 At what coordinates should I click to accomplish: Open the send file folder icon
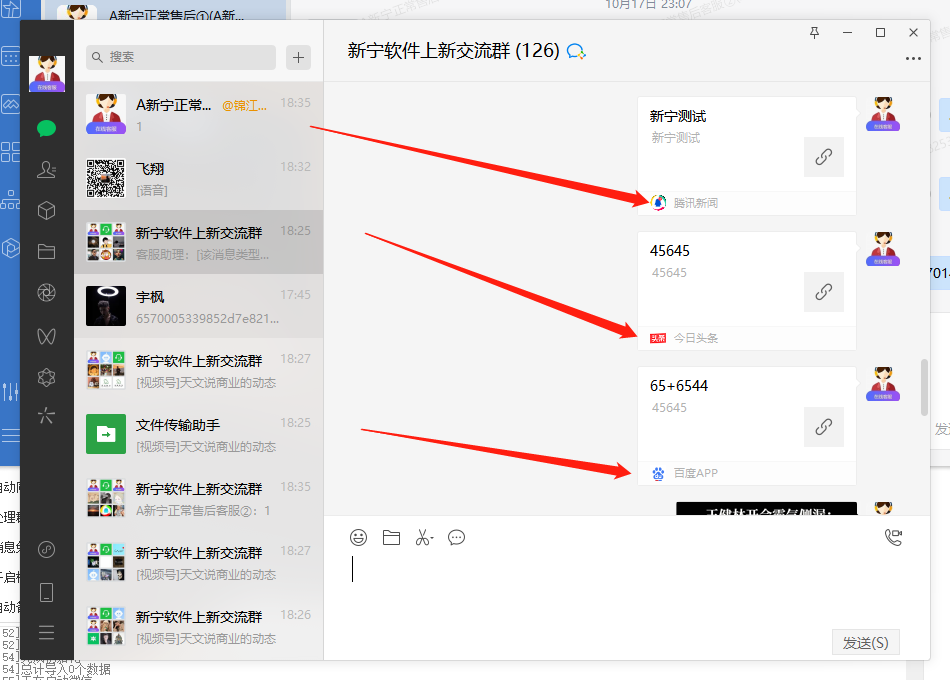tap(391, 538)
